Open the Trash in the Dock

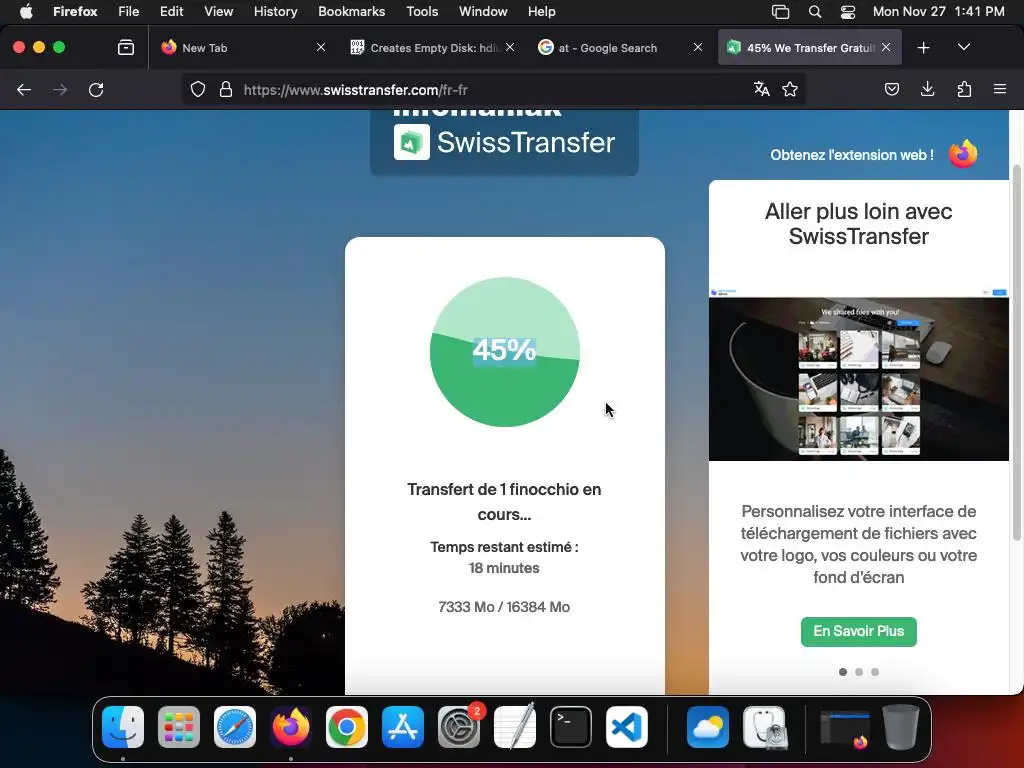click(901, 727)
